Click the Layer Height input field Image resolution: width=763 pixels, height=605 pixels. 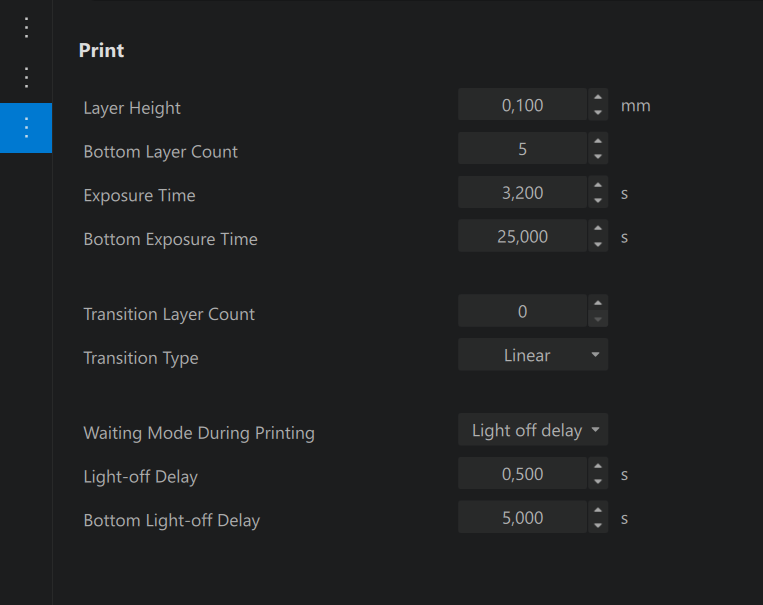click(x=523, y=105)
